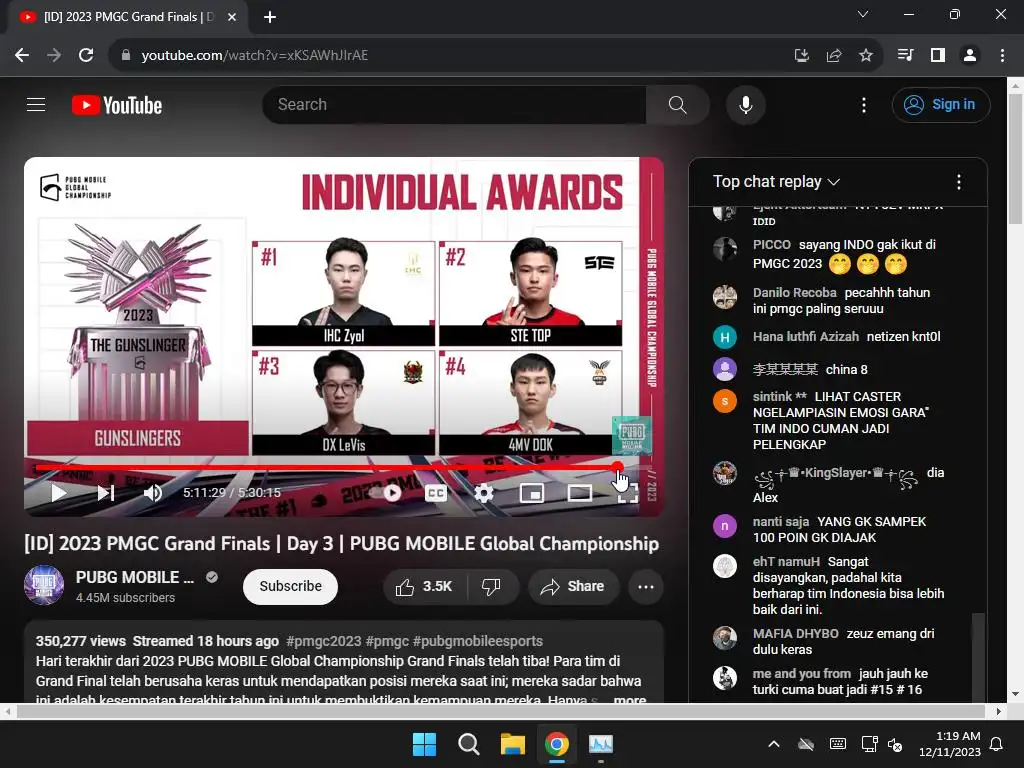
Task: Mute the video volume
Action: coord(153,493)
